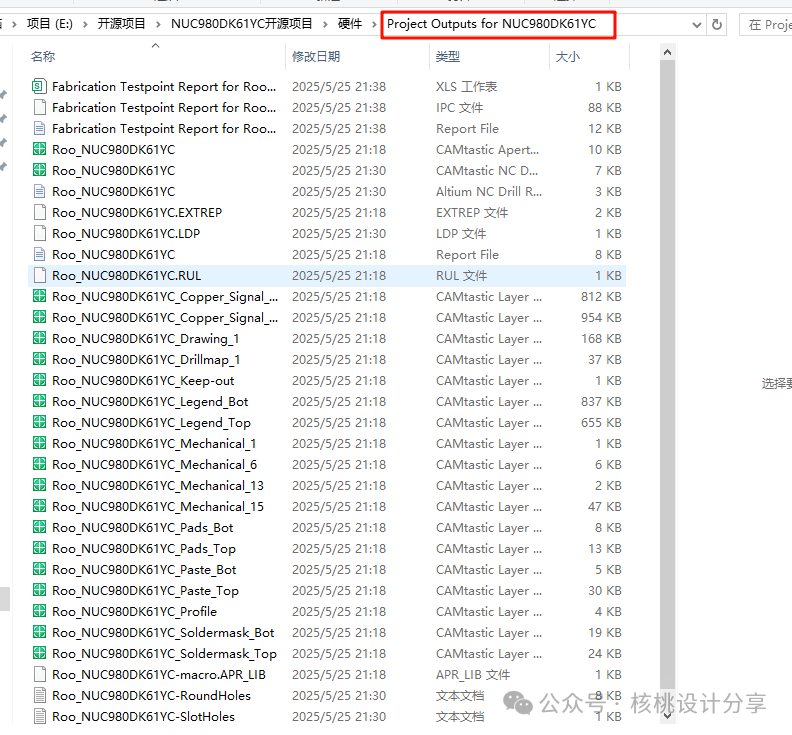Select the Roo_NUC980DK61YC_Mechanical_15 file name

[158, 506]
